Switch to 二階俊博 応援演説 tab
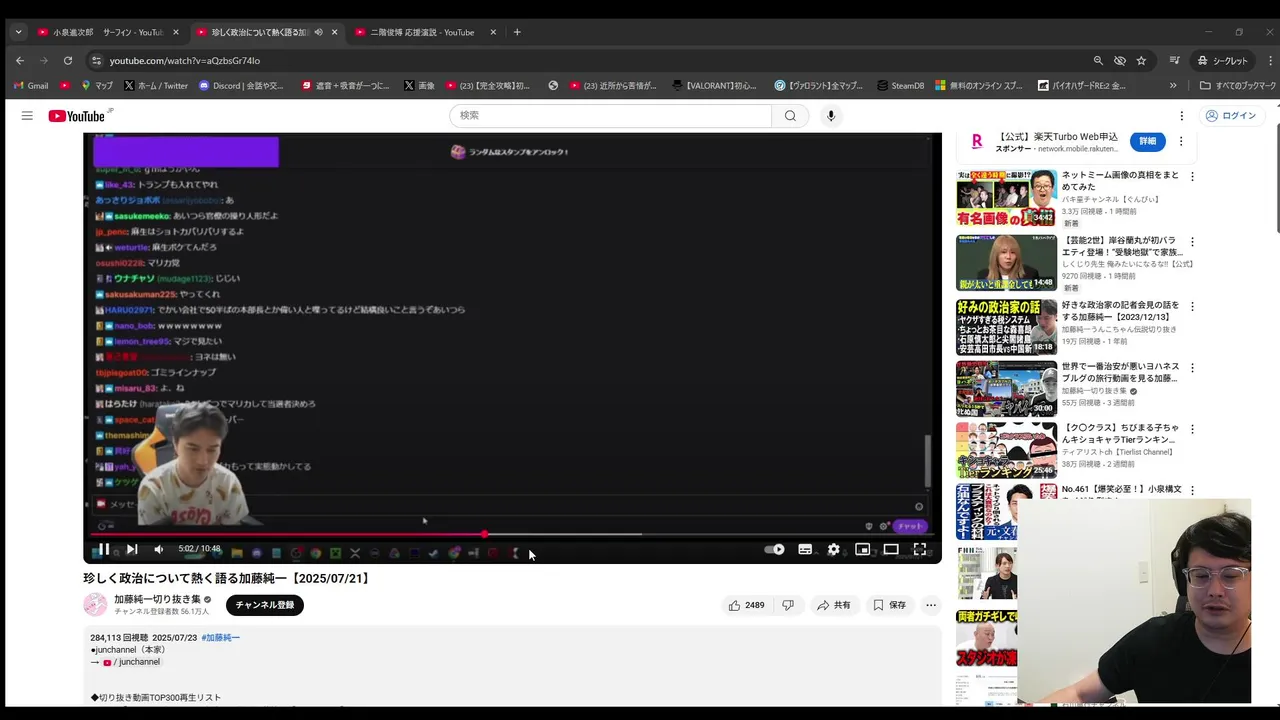The width and height of the screenshot is (1280, 720). [x=423, y=32]
